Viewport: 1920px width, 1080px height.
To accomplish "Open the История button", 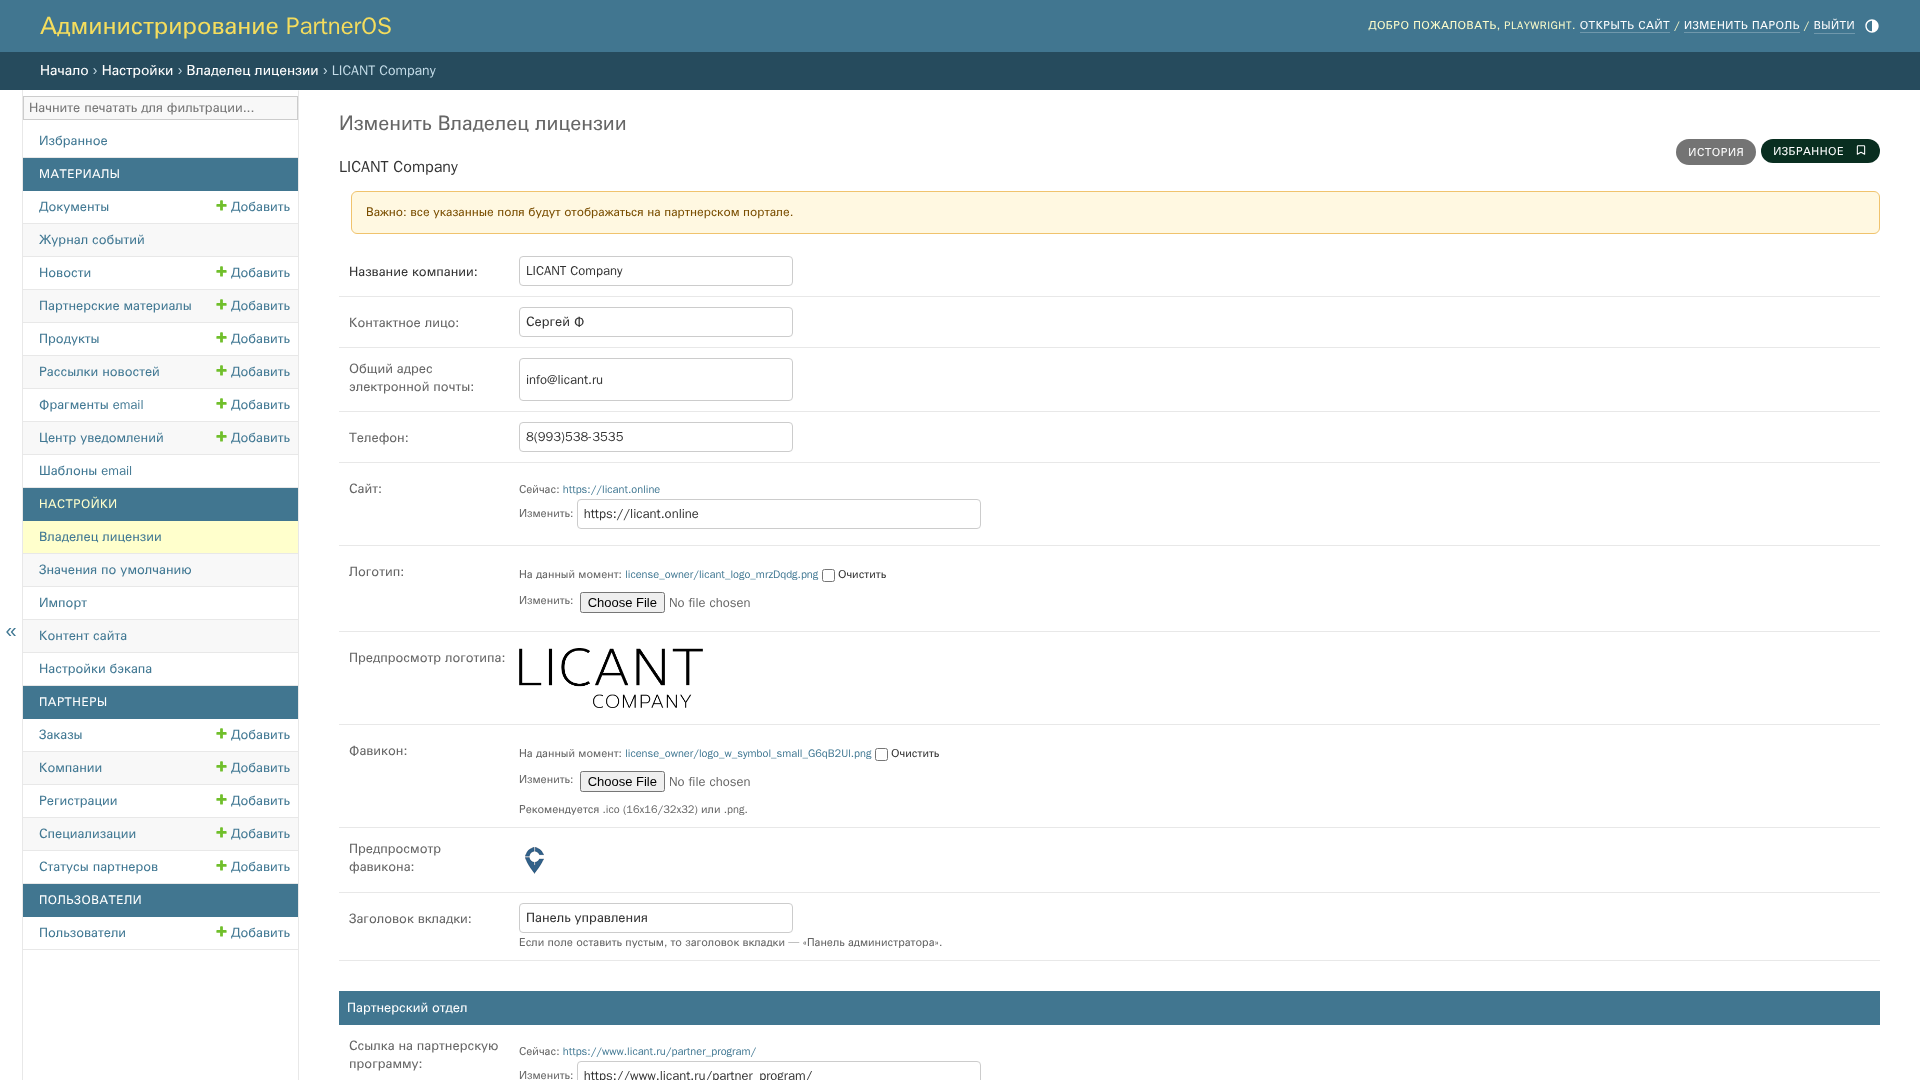I will point(1716,152).
